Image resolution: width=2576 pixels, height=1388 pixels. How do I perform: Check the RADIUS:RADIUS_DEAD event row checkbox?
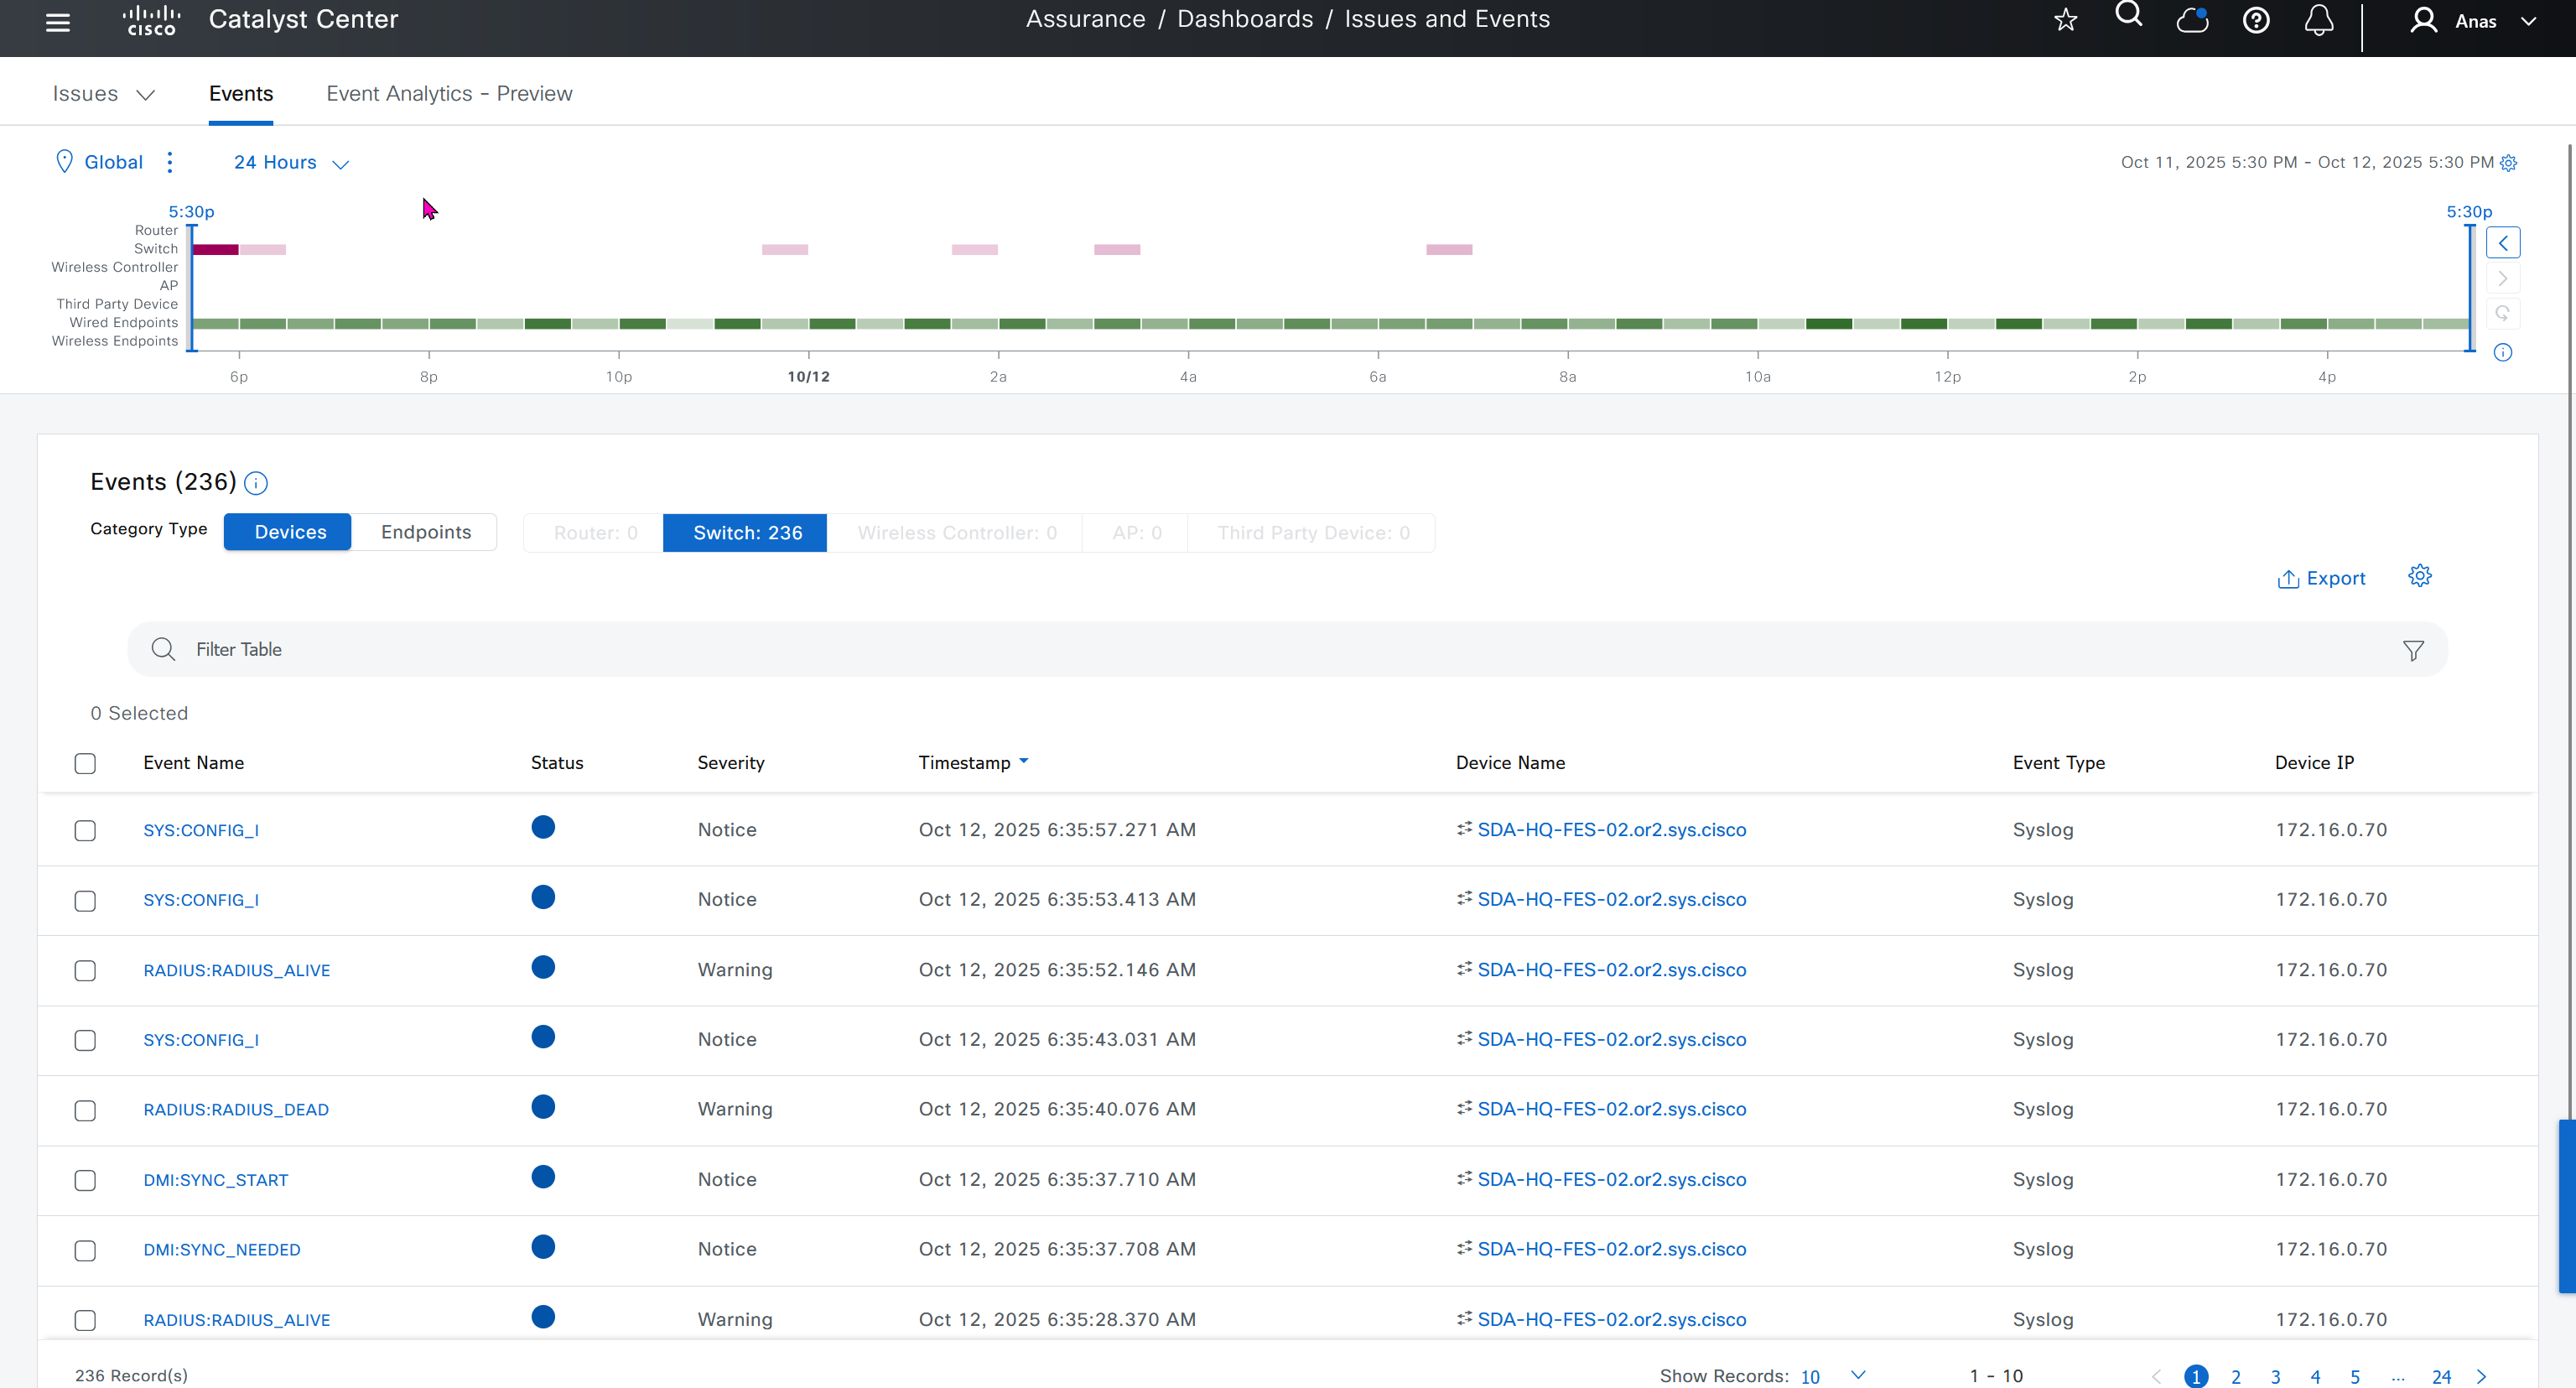(x=85, y=1111)
